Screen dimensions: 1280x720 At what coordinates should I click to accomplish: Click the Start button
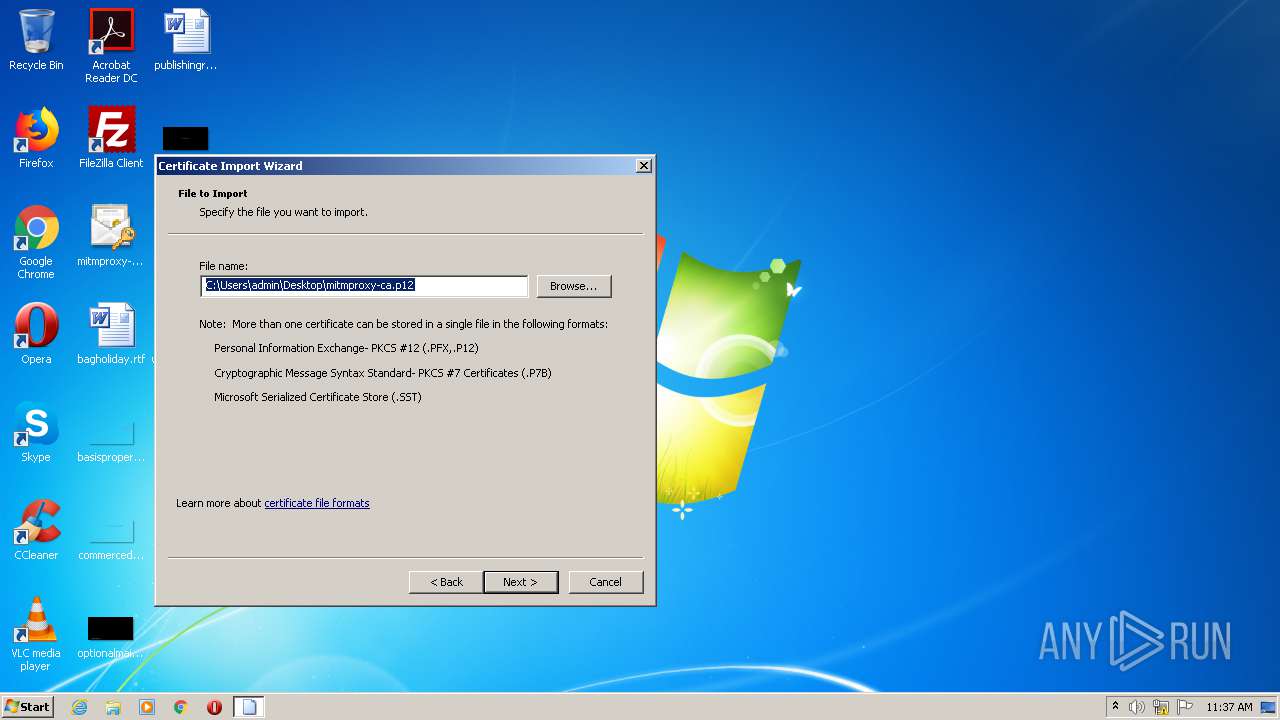click(27, 707)
